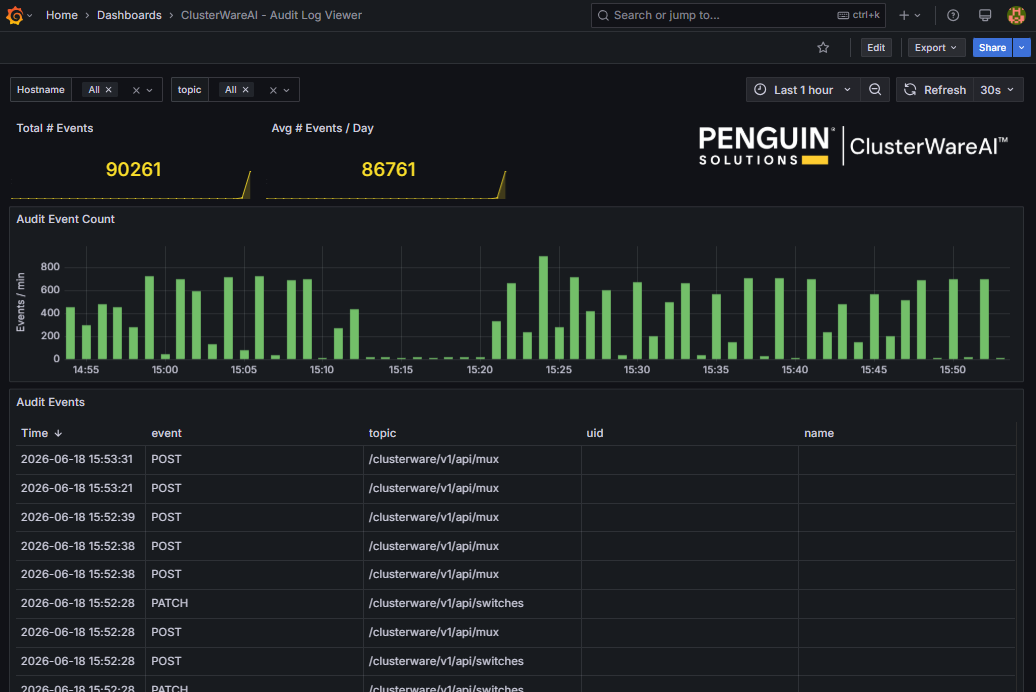Expand the Share button arrow options

coord(1021,48)
